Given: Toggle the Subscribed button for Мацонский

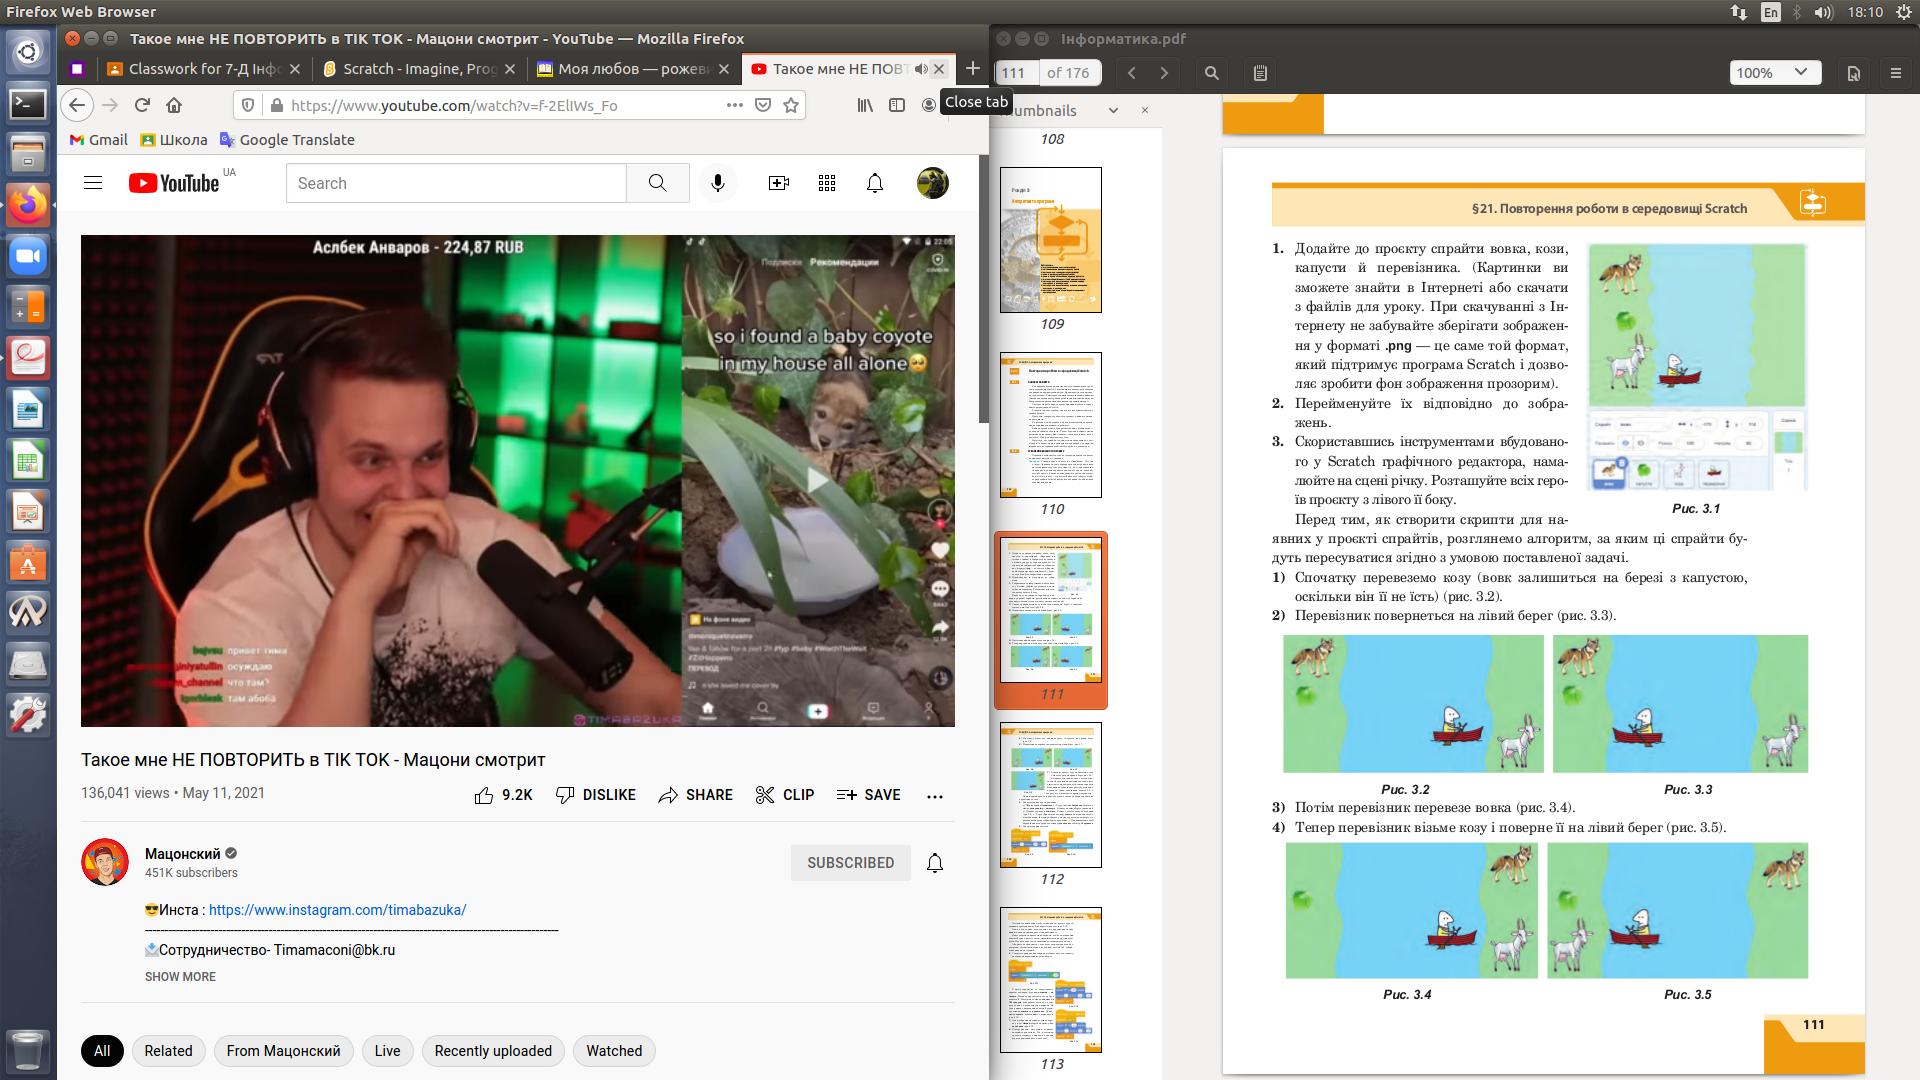Looking at the screenshot, I should point(850,862).
